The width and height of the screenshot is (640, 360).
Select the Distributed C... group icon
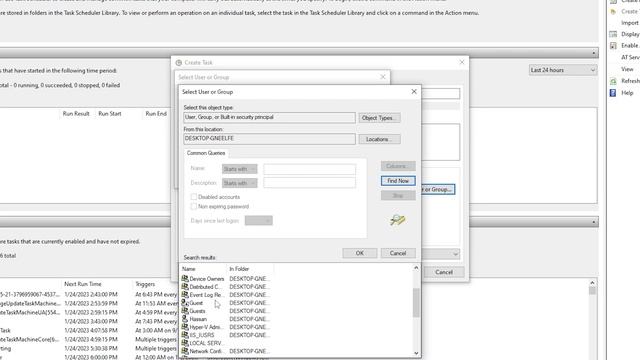[185, 287]
